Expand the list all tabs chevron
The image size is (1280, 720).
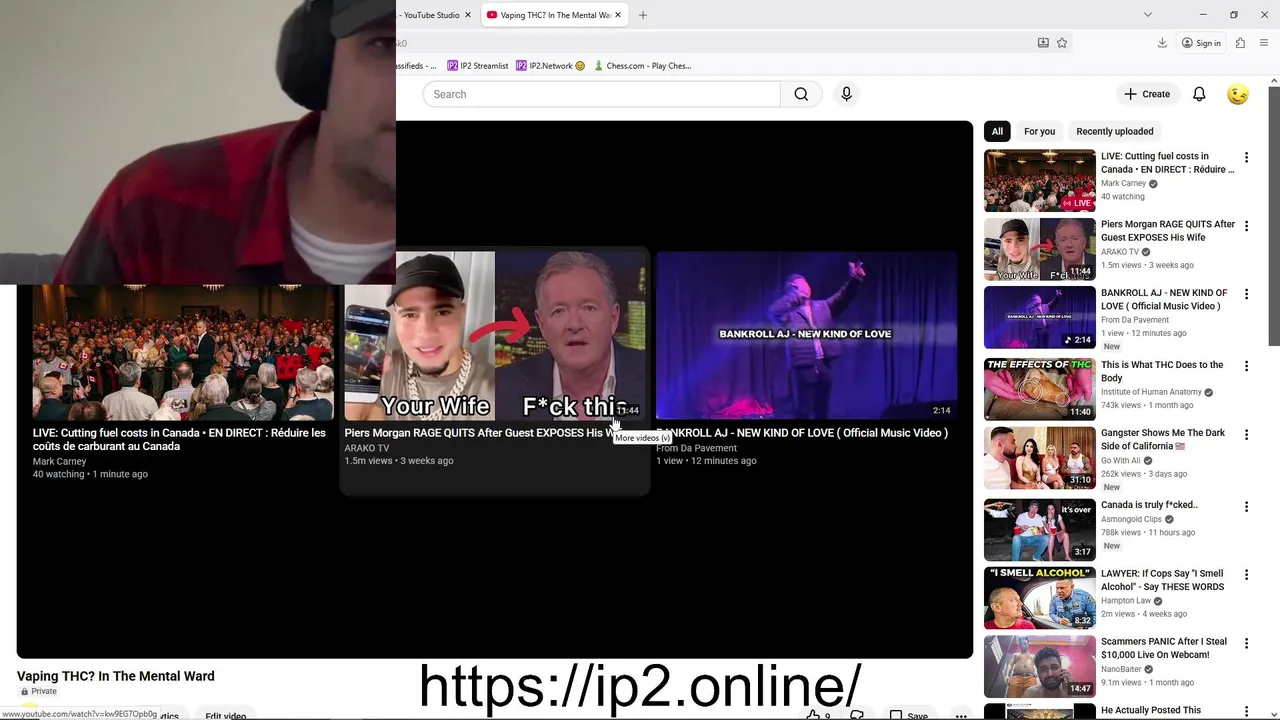(1147, 15)
